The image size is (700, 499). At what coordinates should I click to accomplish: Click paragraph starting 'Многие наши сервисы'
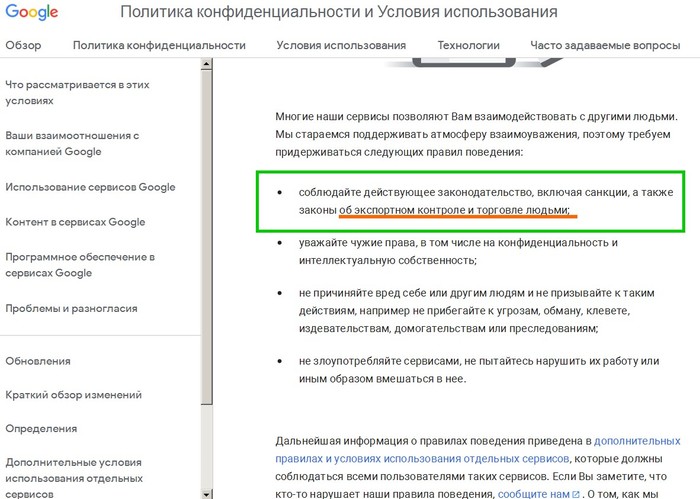(x=476, y=134)
